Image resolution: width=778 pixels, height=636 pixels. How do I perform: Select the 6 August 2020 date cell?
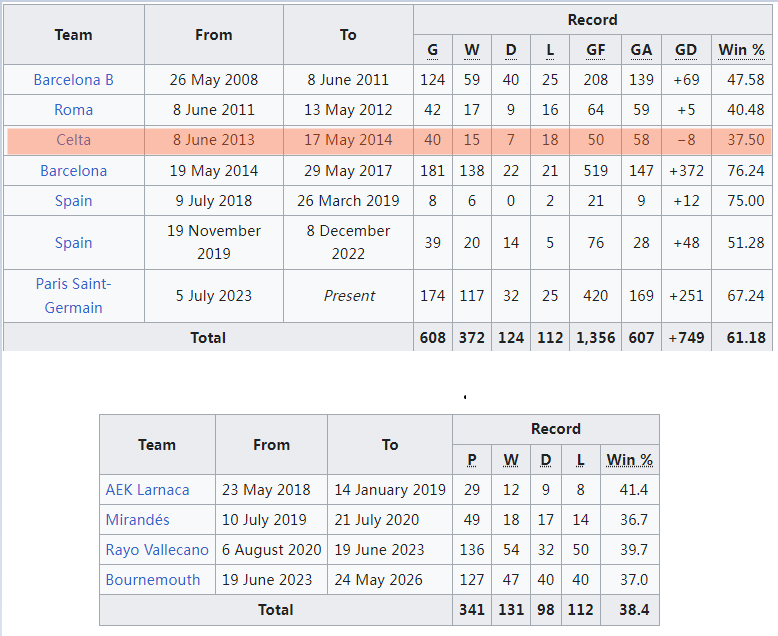click(271, 550)
